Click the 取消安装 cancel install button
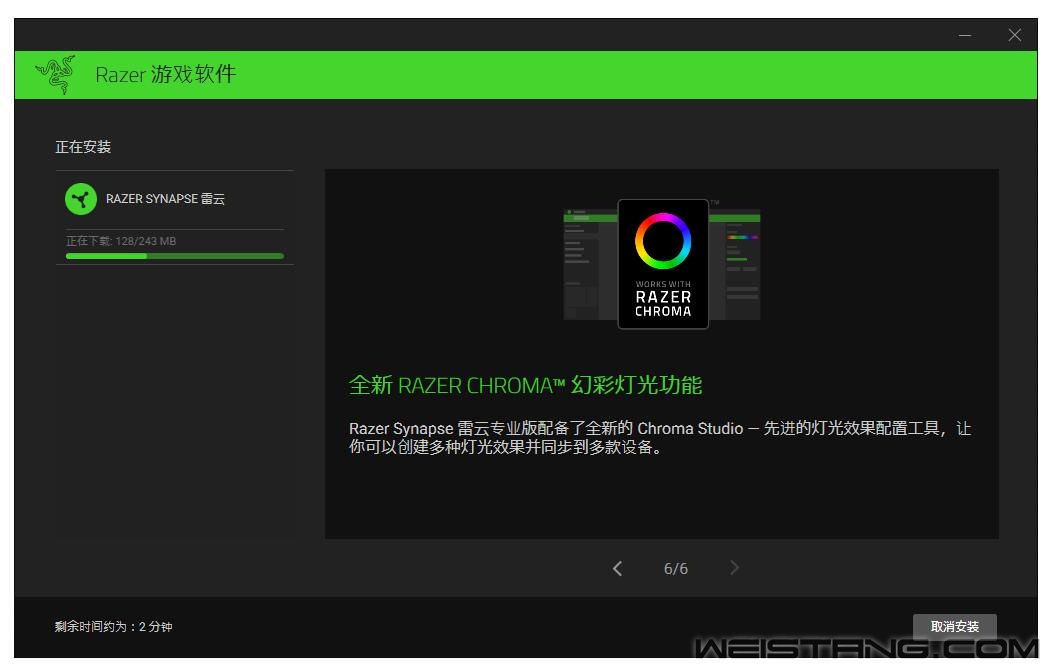 954,627
